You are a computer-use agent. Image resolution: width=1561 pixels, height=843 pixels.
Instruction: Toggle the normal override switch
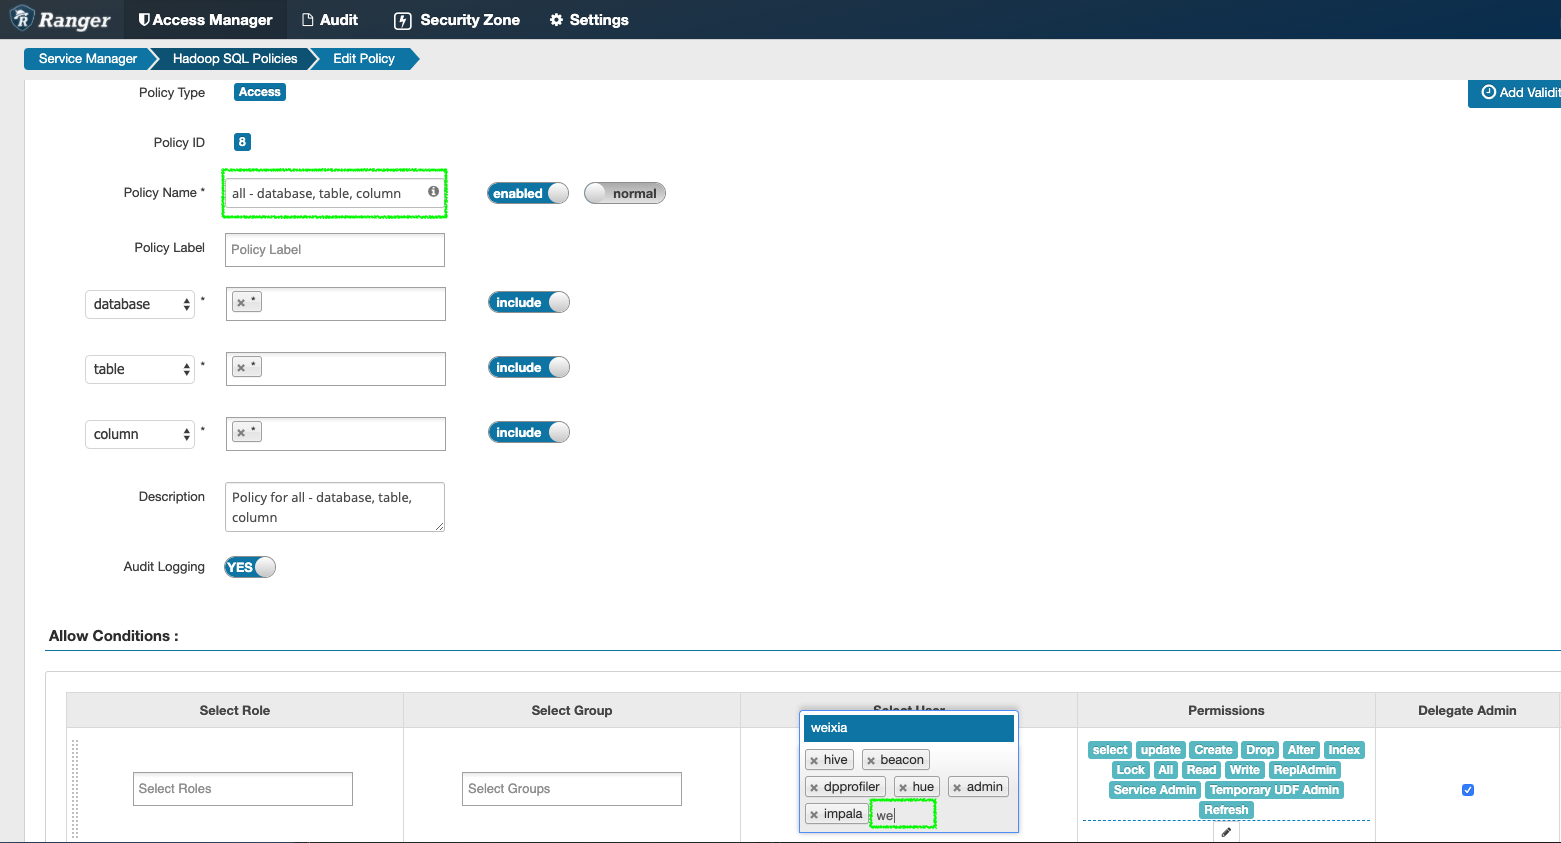pos(625,193)
